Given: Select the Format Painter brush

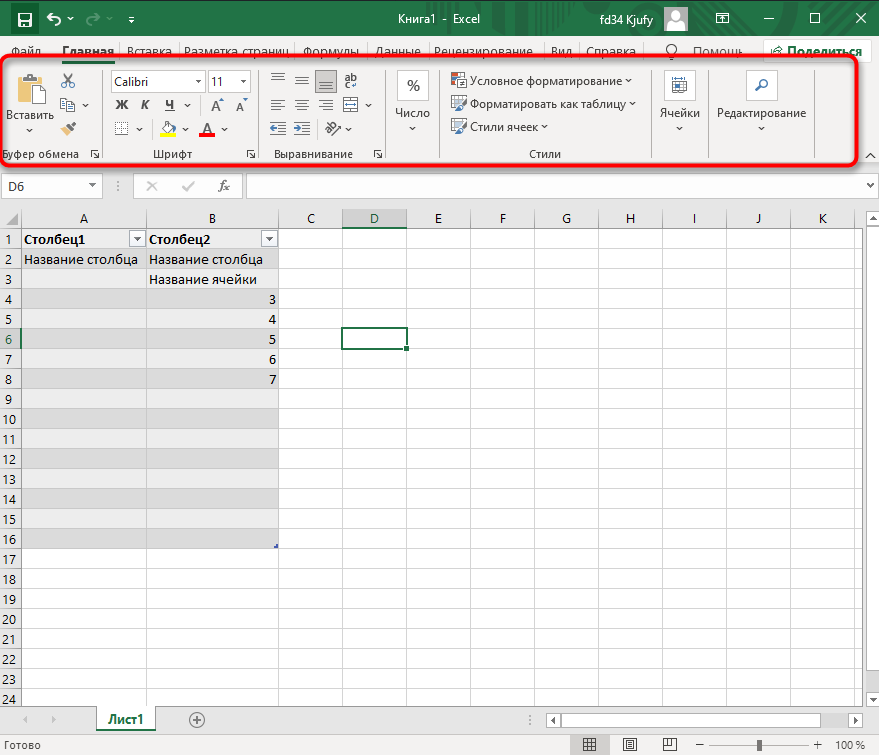Looking at the screenshot, I should pyautogui.click(x=68, y=128).
